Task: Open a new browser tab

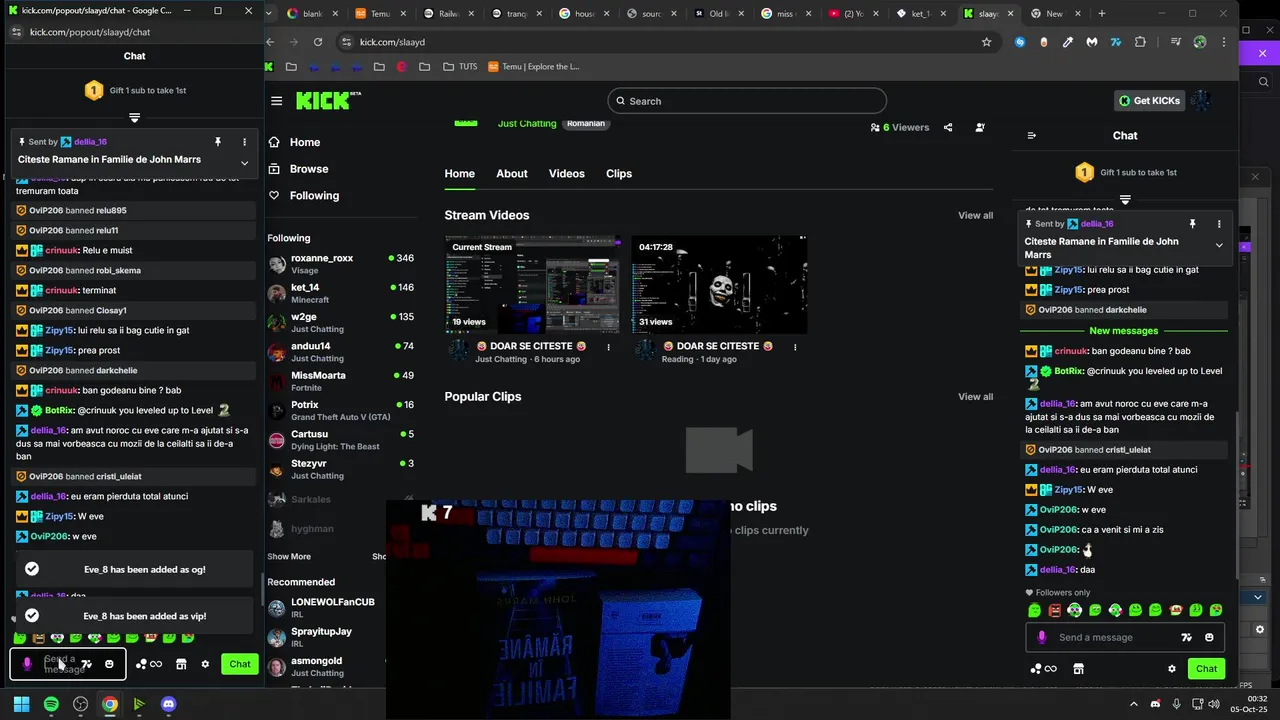Action: click(x=1101, y=14)
